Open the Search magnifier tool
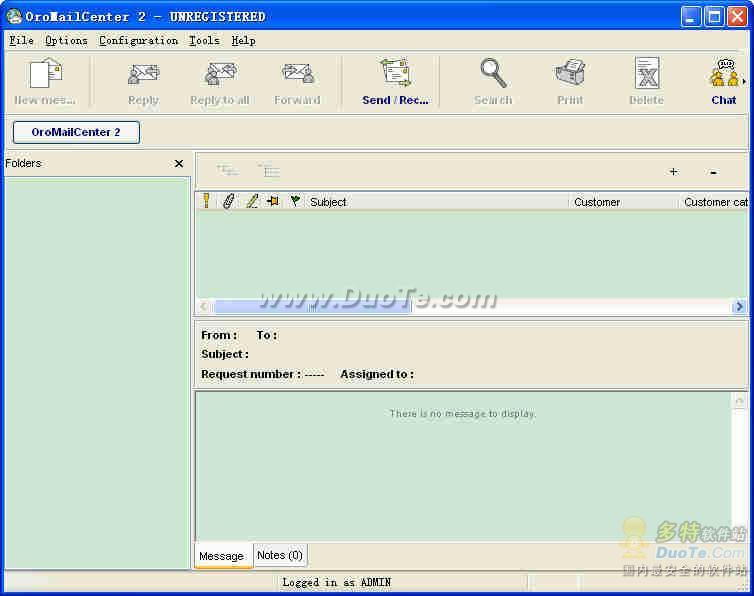 [493, 73]
